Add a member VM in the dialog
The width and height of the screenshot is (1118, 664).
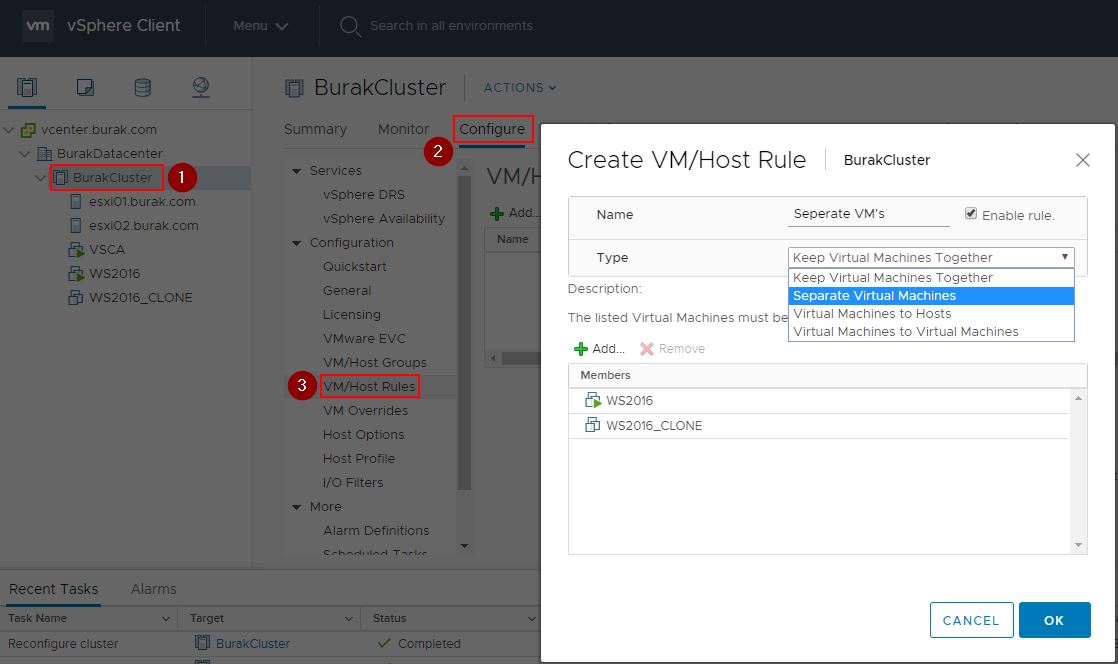600,349
